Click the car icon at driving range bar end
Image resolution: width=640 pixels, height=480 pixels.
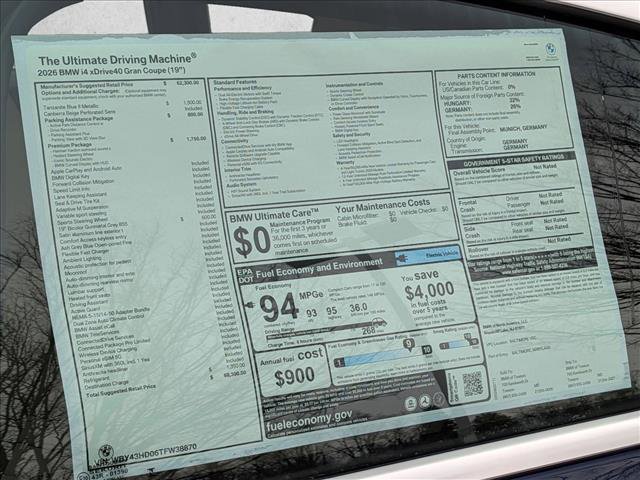point(381,322)
